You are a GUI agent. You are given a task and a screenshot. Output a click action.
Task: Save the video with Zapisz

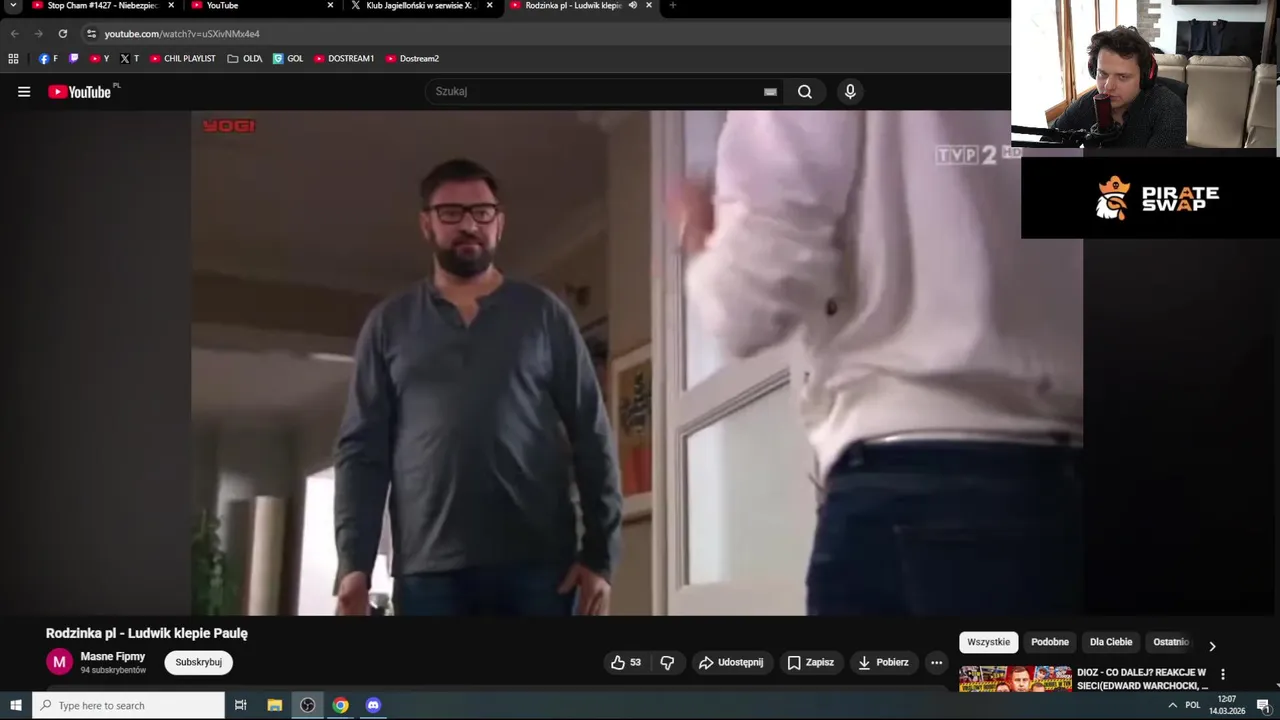810,662
